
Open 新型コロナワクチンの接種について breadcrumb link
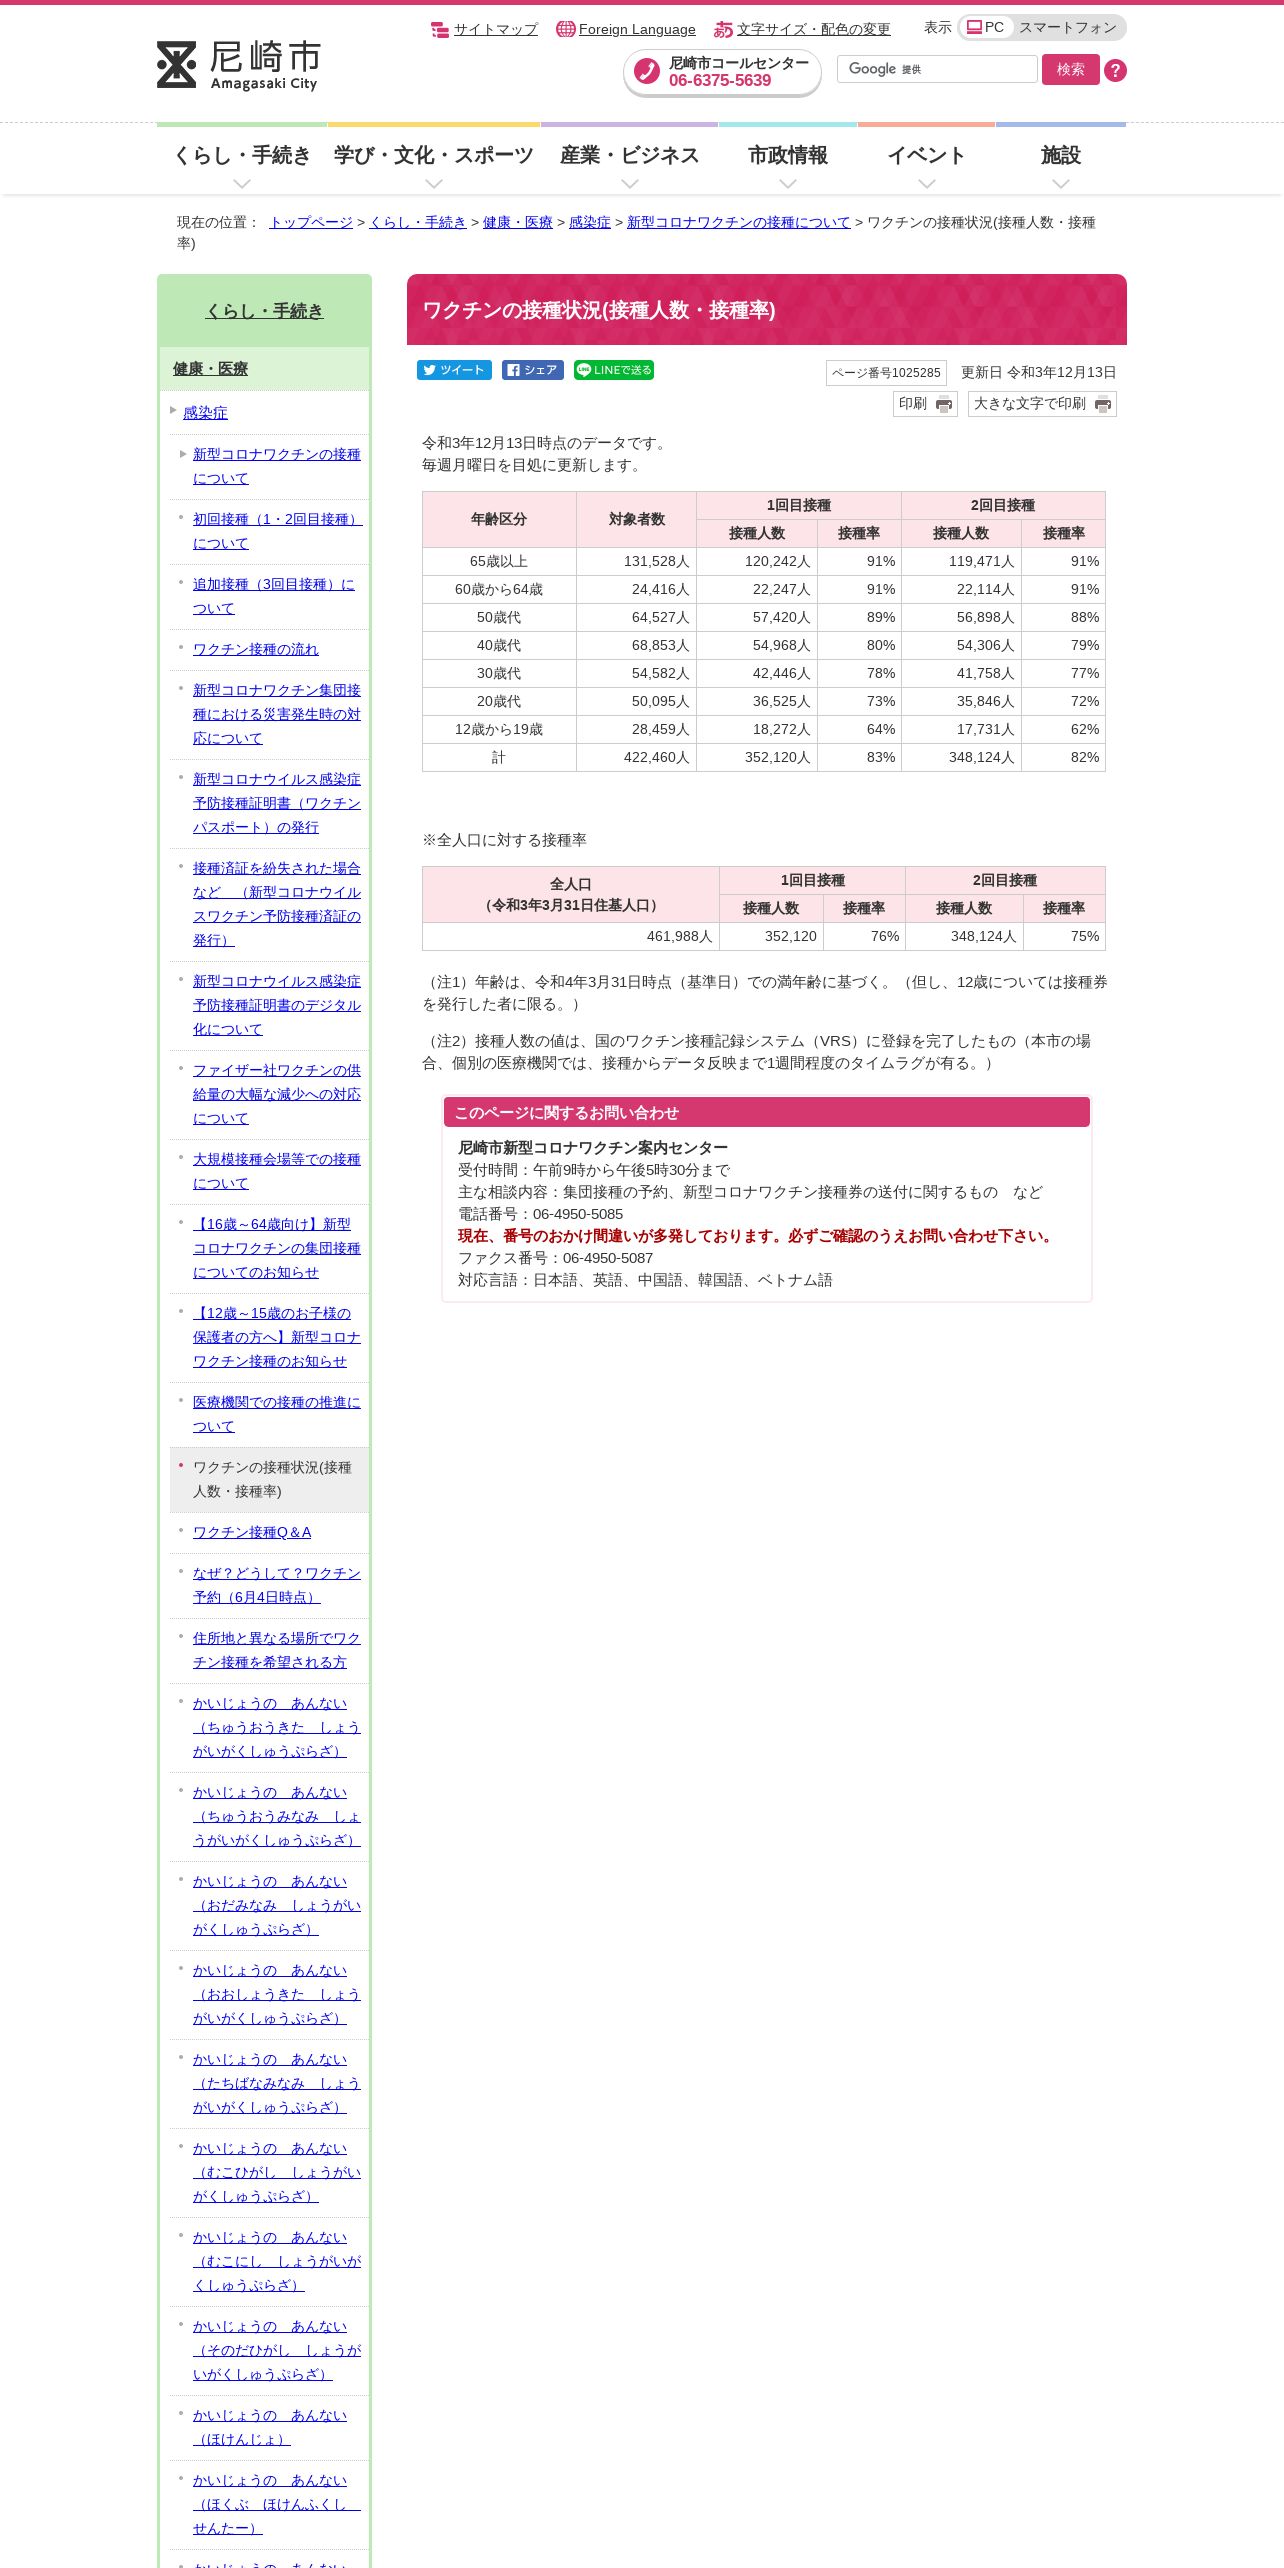(x=738, y=222)
